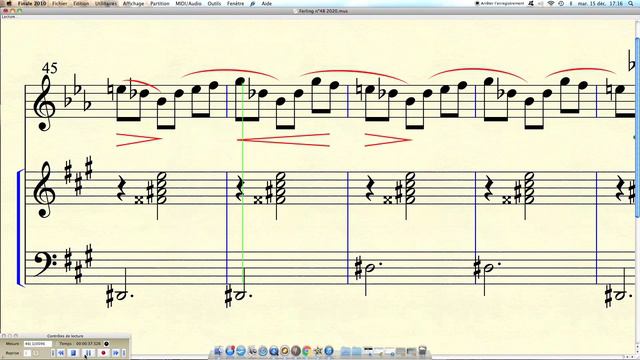Image resolution: width=640 pixels, height=360 pixels.
Task: Open the Trash in the Dock
Action: coord(422,351)
